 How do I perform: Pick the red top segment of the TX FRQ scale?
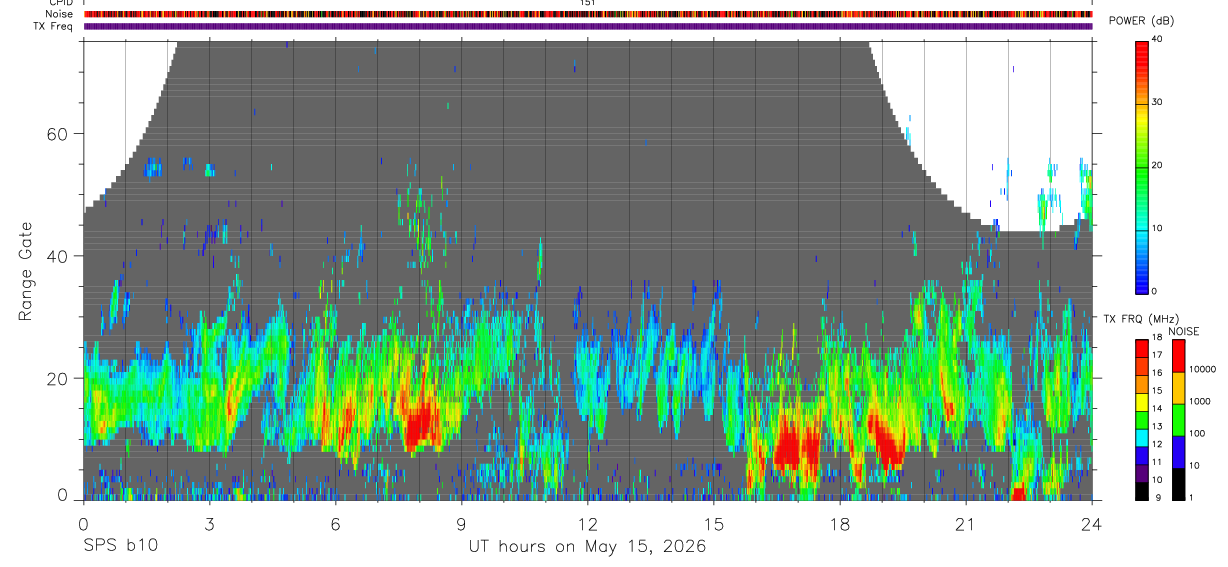point(1141,346)
